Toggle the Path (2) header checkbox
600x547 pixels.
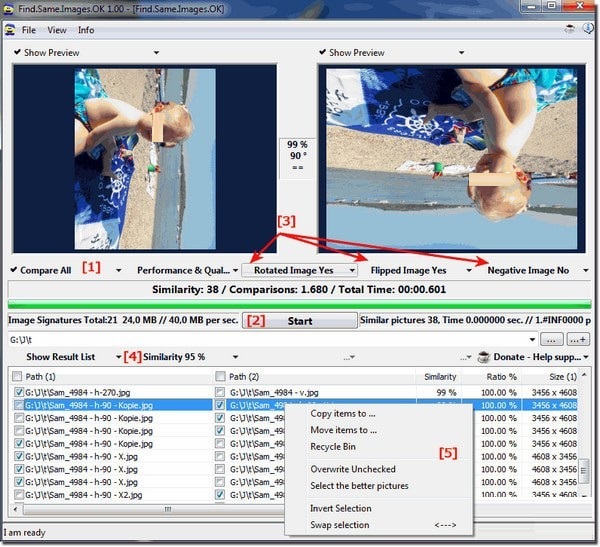click(x=220, y=376)
